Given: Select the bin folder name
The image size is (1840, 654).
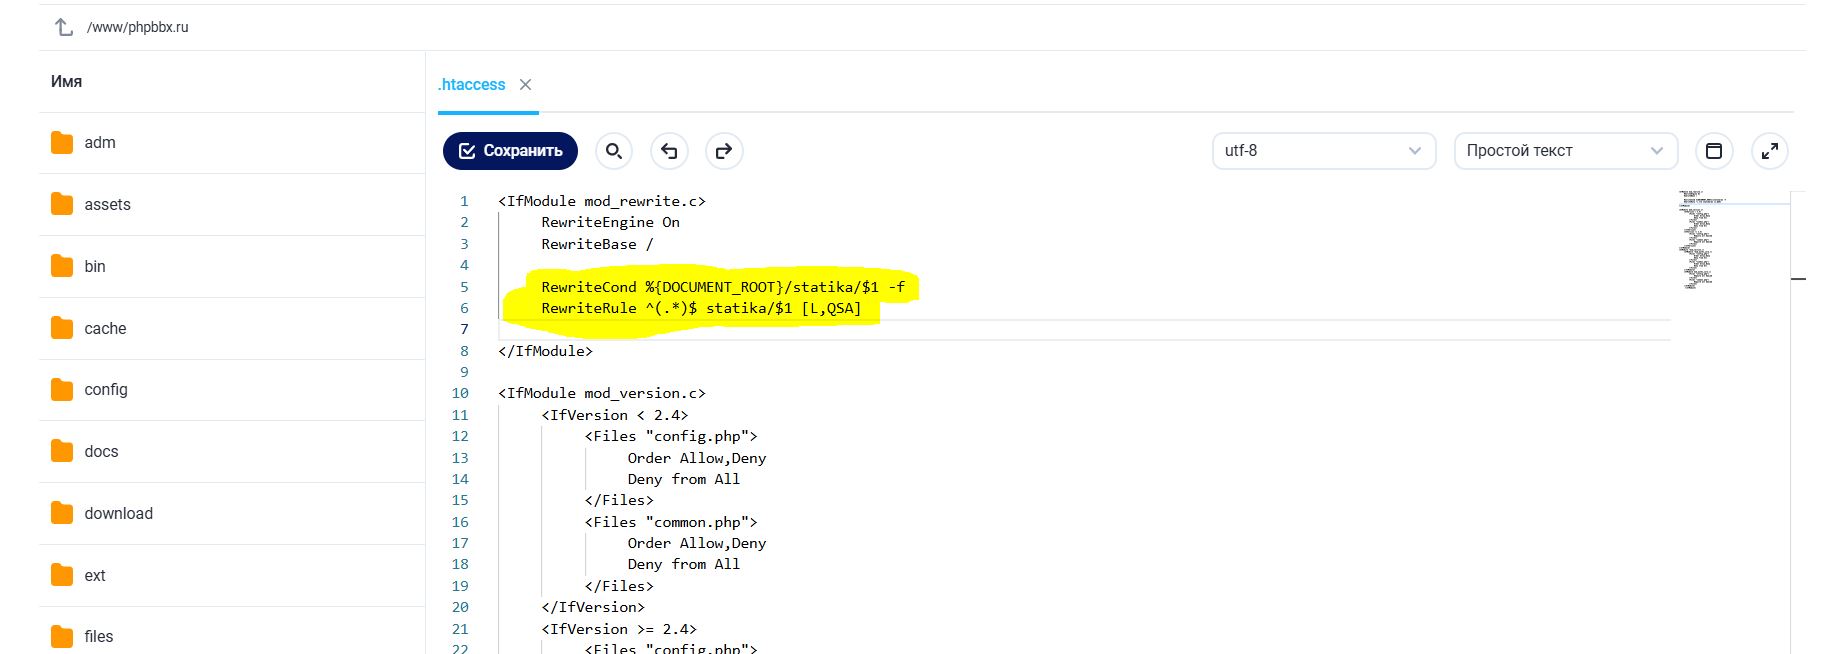Looking at the screenshot, I should 95,266.
